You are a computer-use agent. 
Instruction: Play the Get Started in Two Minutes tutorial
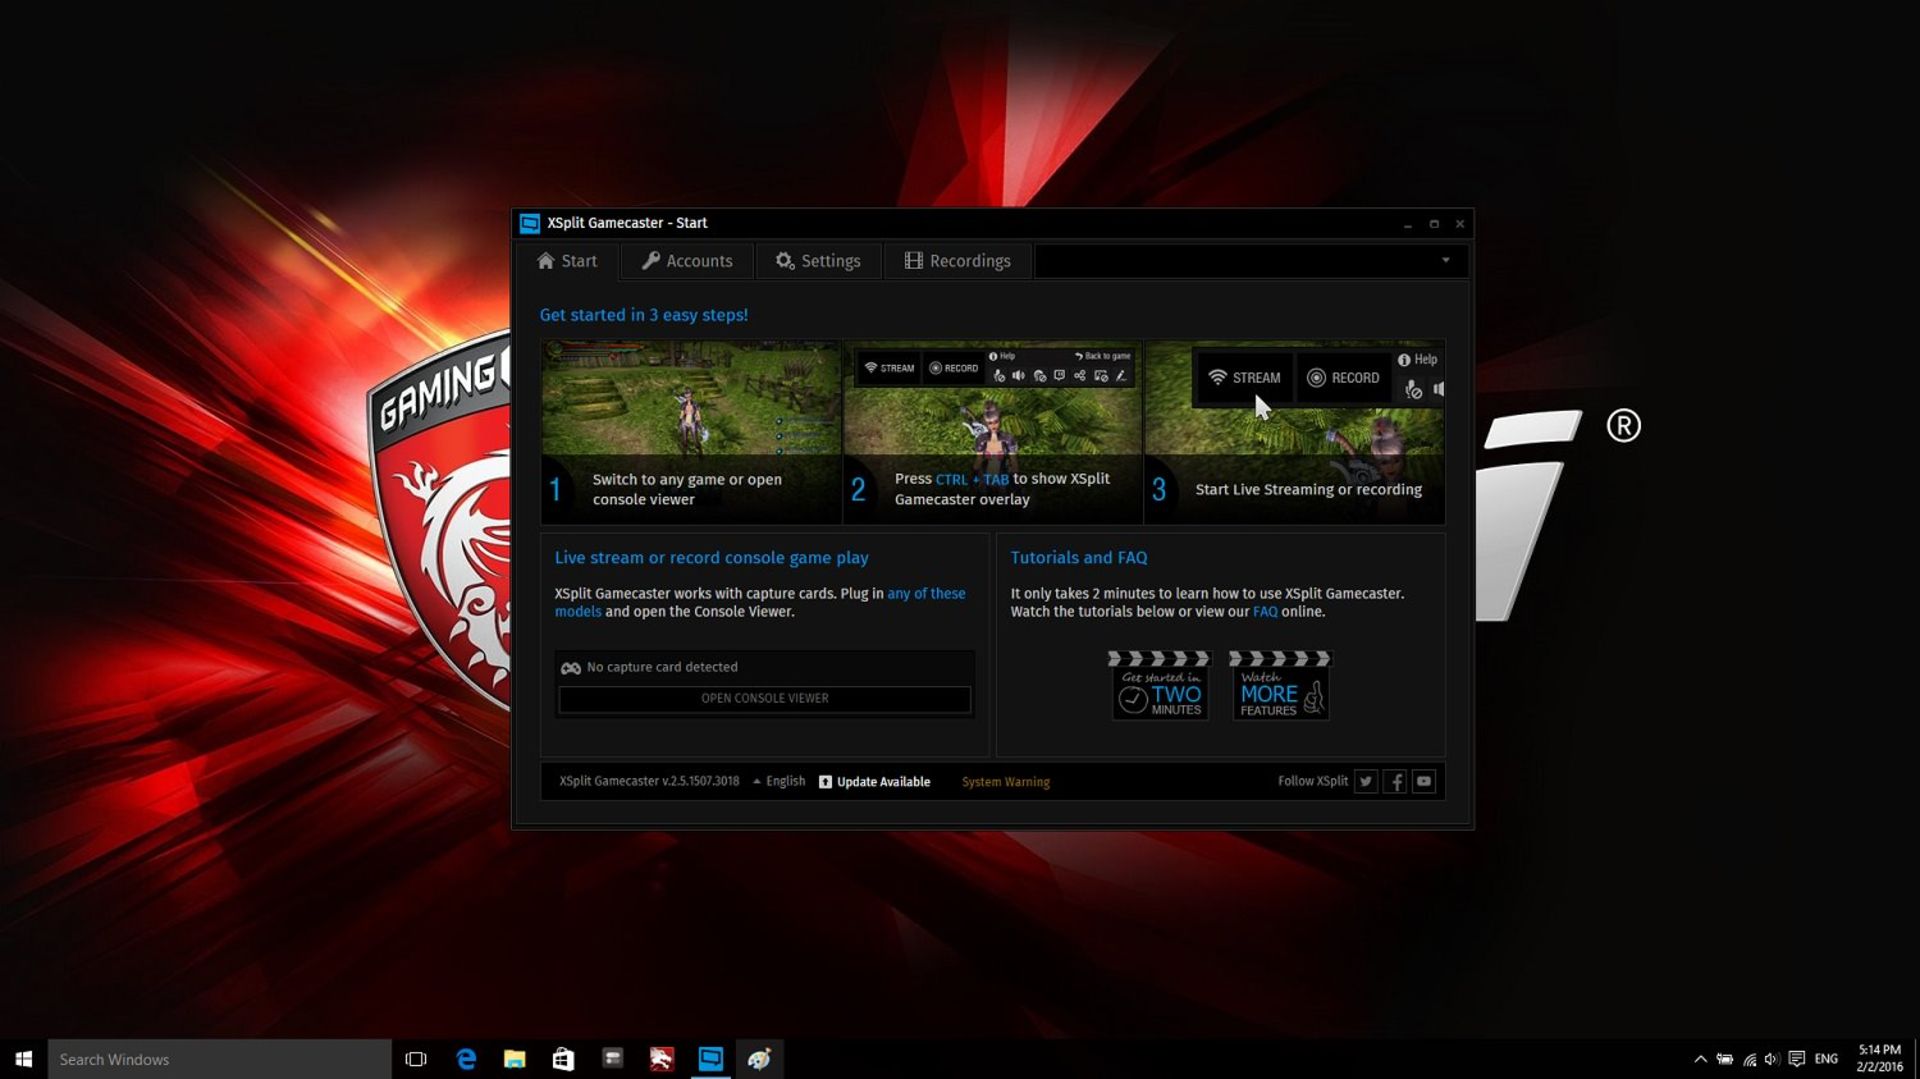tap(1160, 685)
